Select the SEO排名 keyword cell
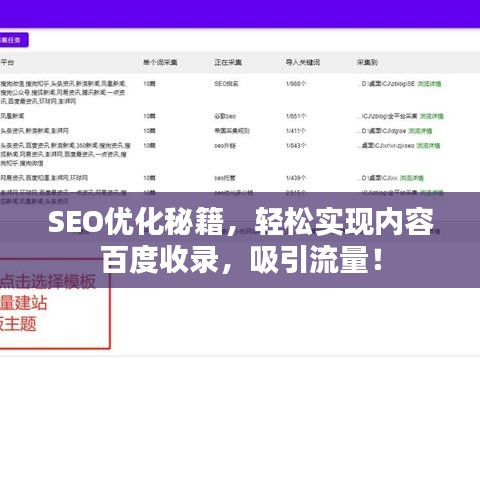Screen dimensions: 480x480 (226, 84)
